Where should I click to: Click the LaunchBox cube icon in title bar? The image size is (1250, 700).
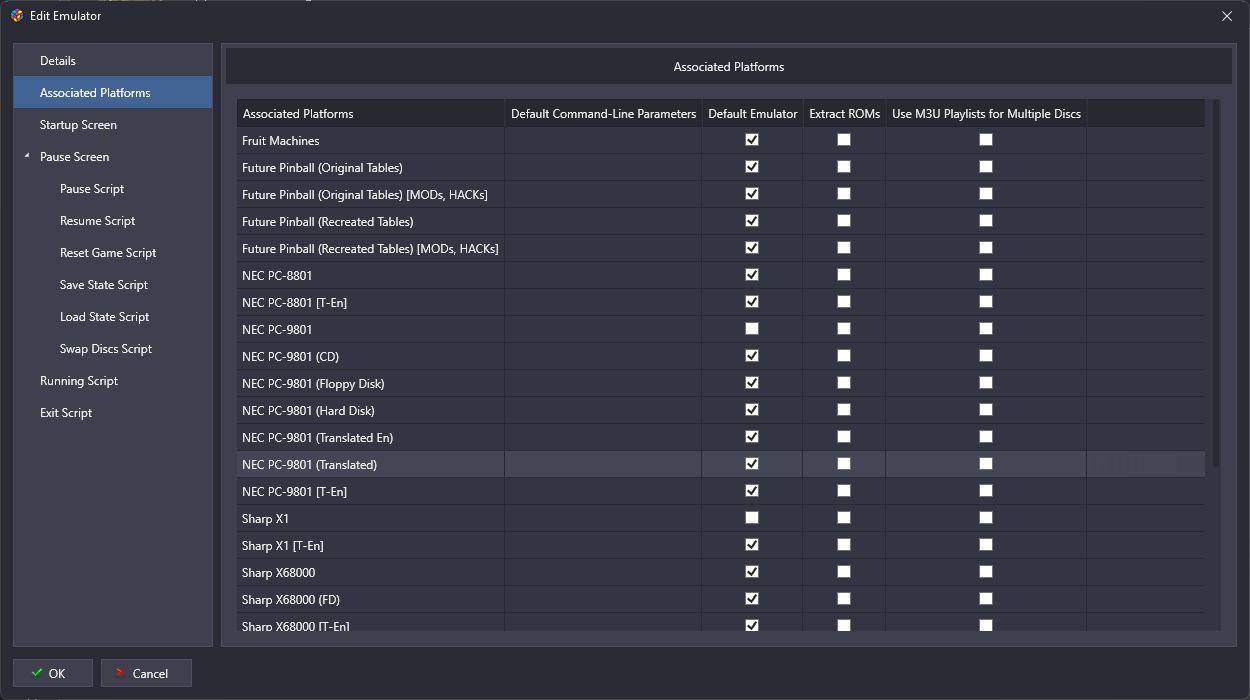(17, 16)
